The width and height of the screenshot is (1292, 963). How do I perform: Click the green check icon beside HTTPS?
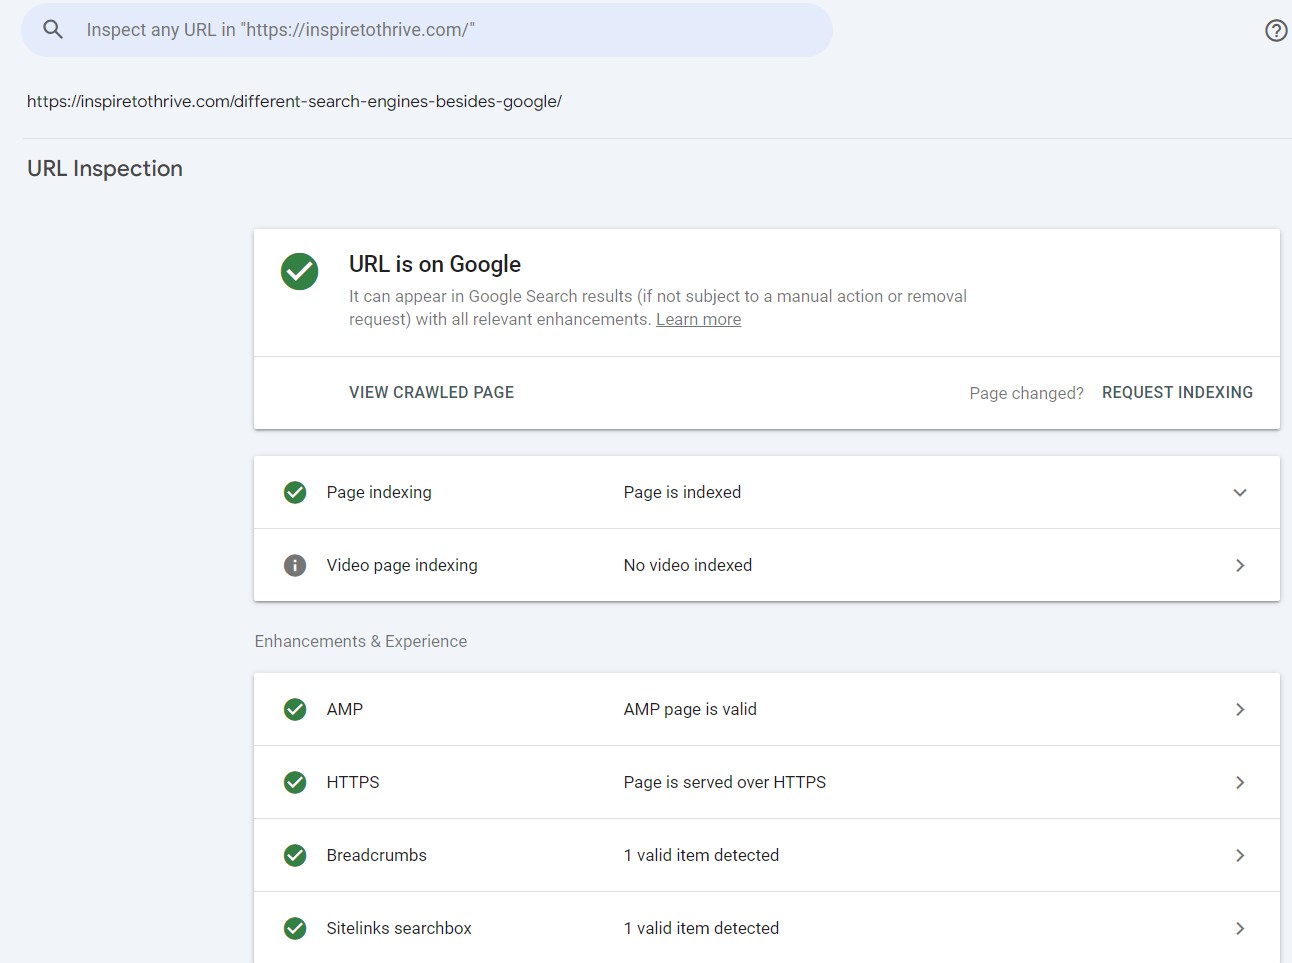click(294, 782)
